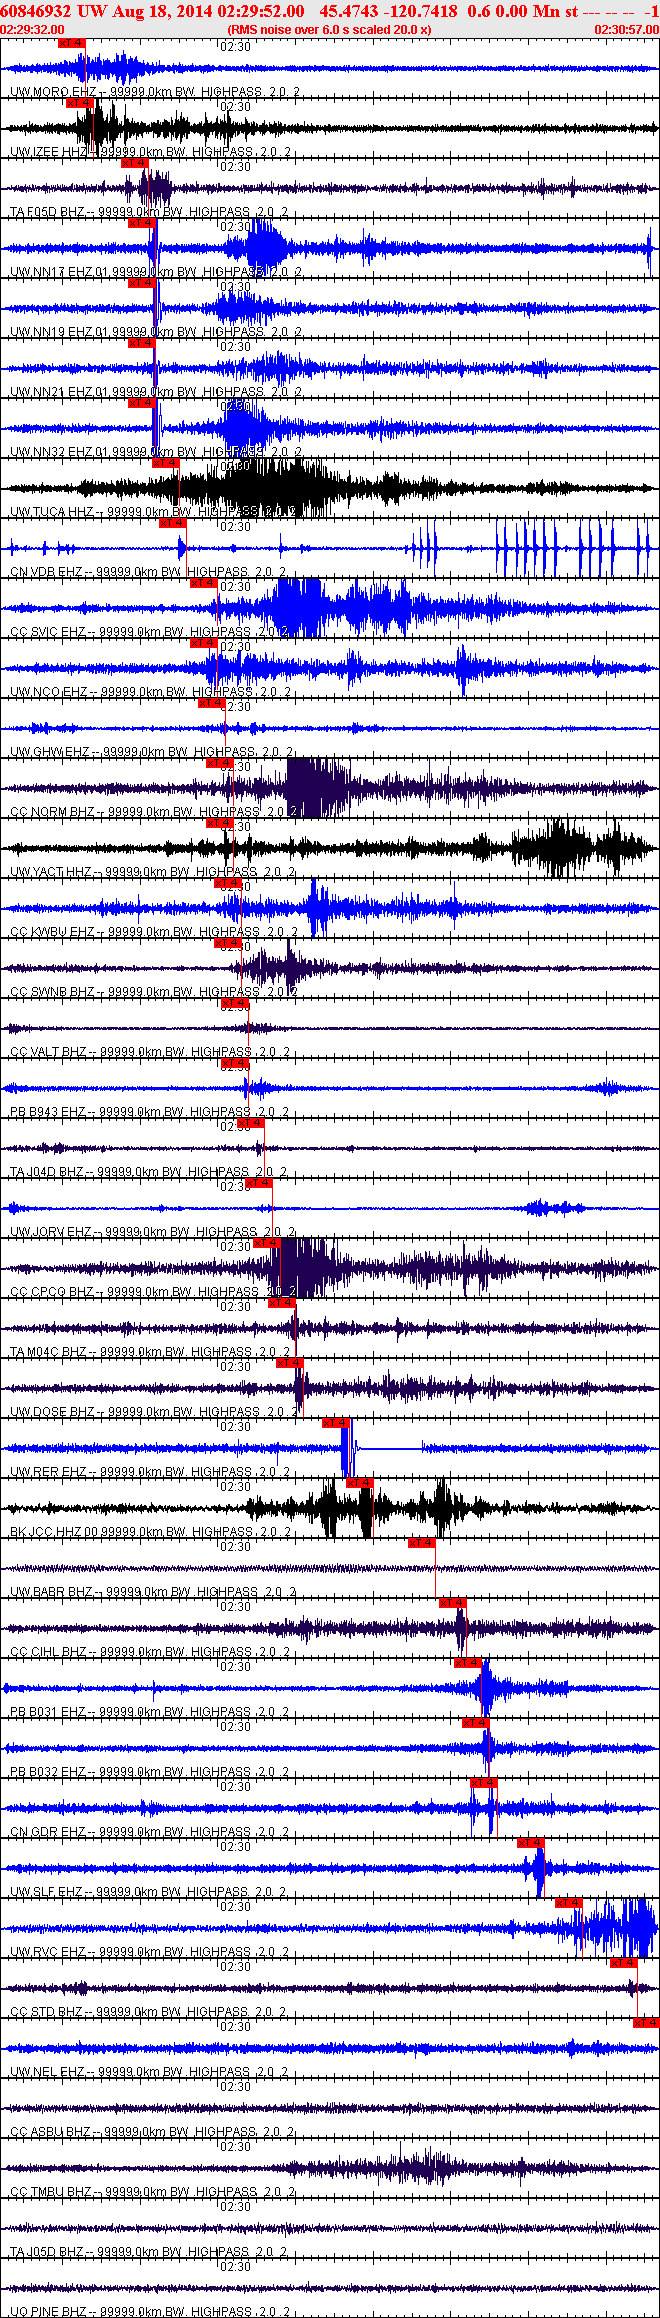
Task: Click the start time label 02:29:32.00
Action: click(x=32, y=30)
